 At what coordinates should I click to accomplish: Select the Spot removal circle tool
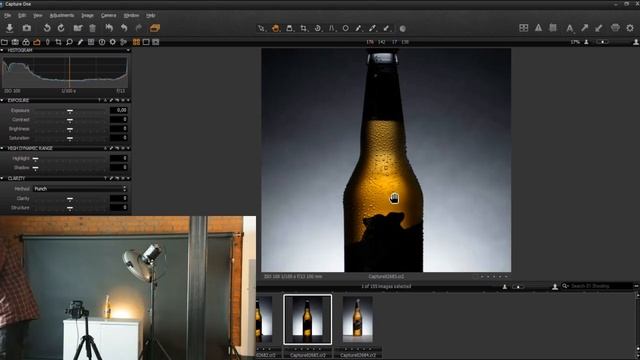click(345, 28)
